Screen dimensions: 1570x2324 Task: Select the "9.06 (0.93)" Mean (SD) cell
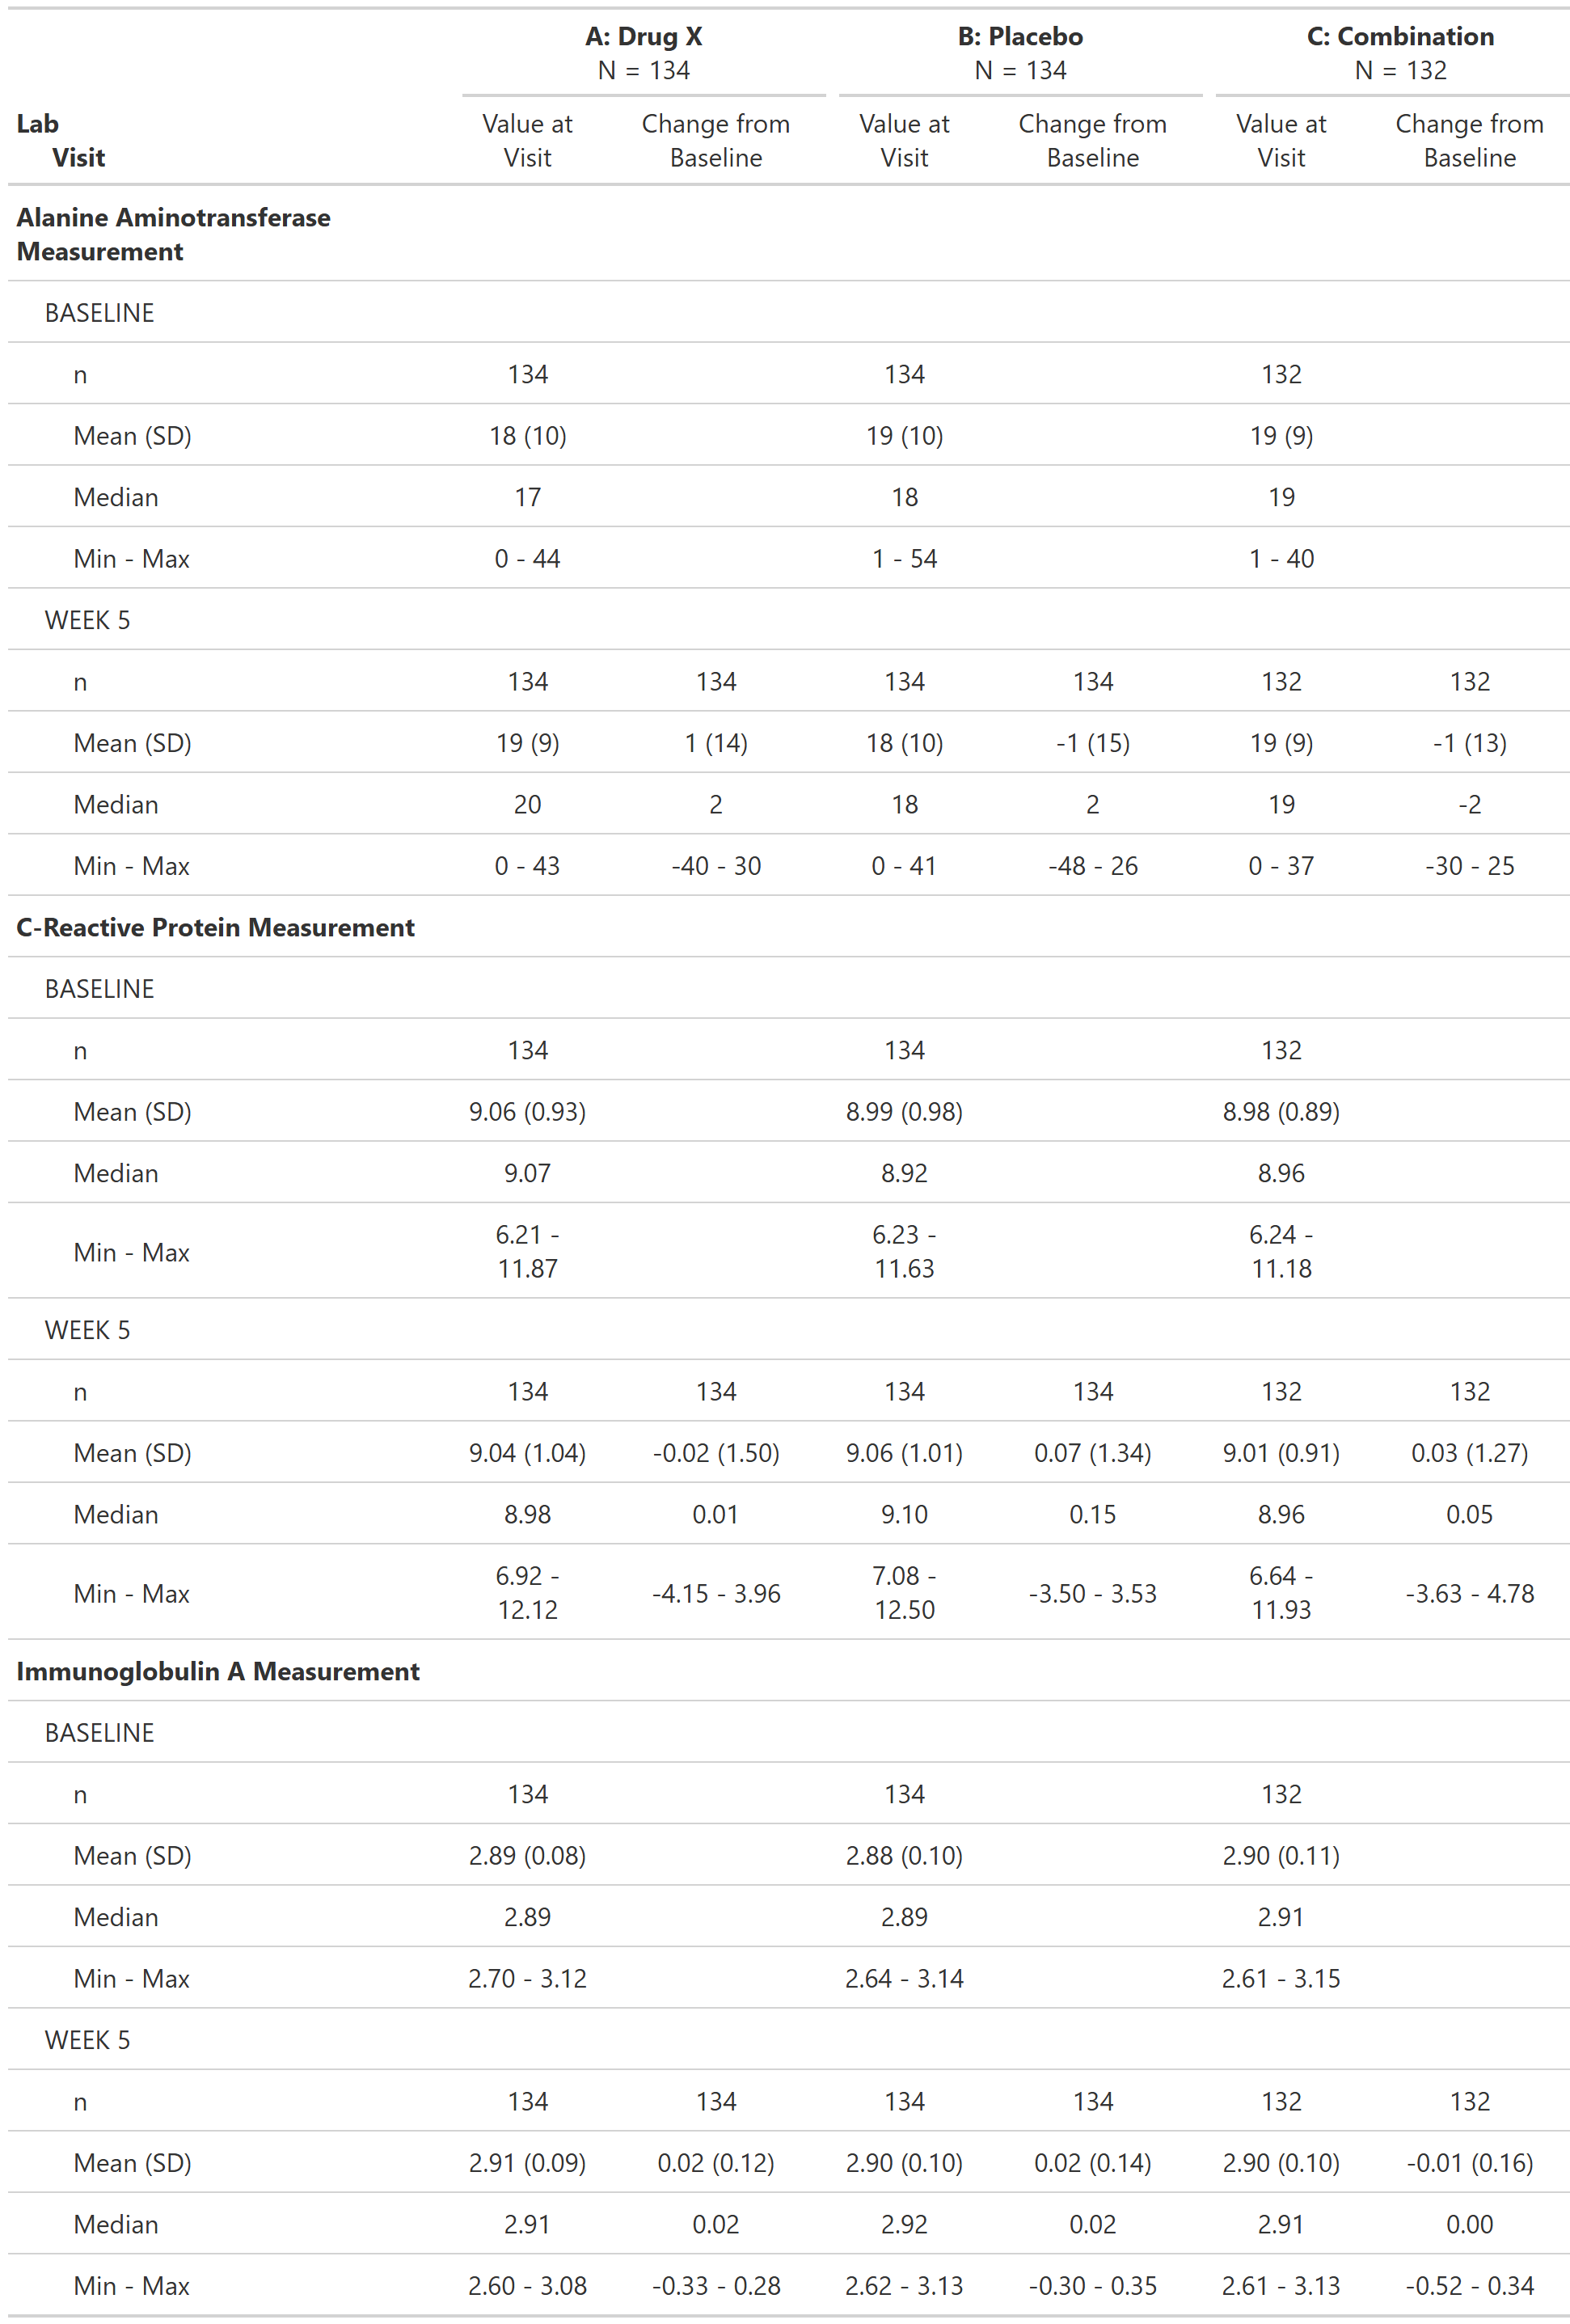click(x=527, y=1112)
